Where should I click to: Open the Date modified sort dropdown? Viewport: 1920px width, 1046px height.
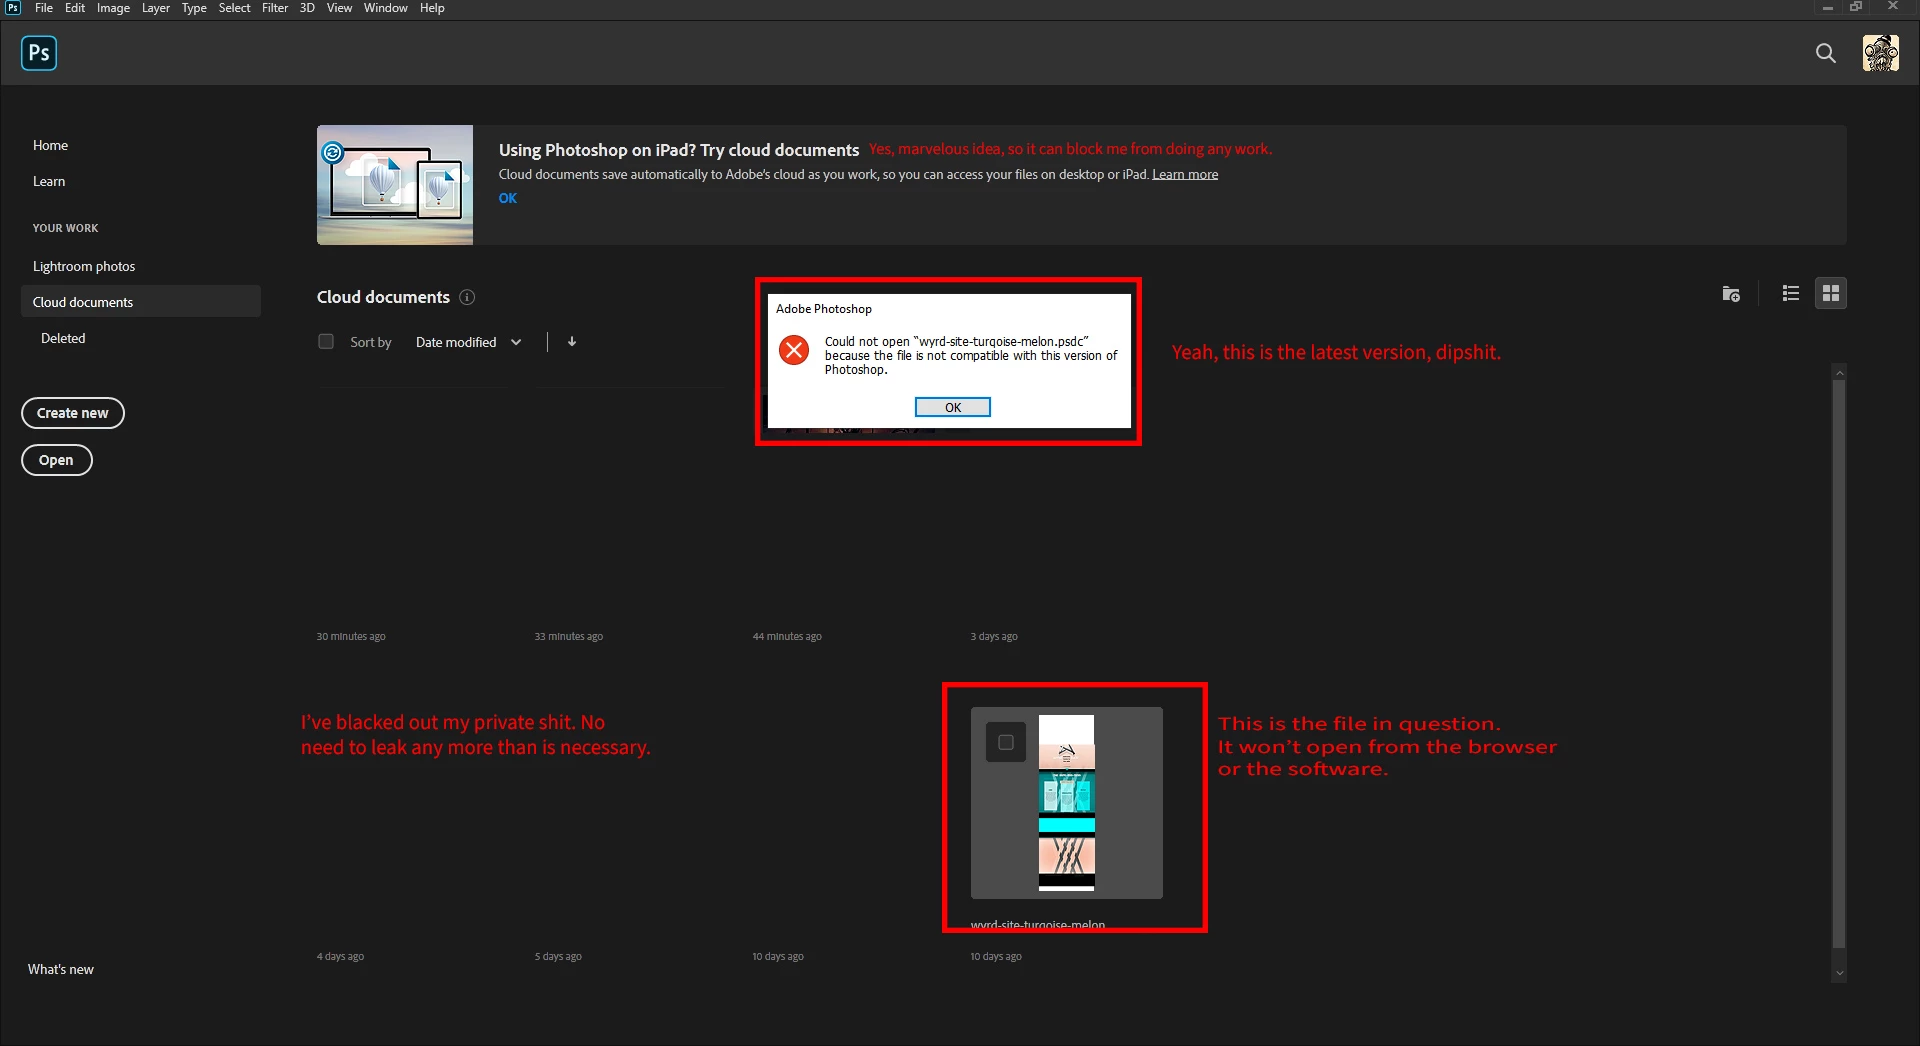(468, 342)
